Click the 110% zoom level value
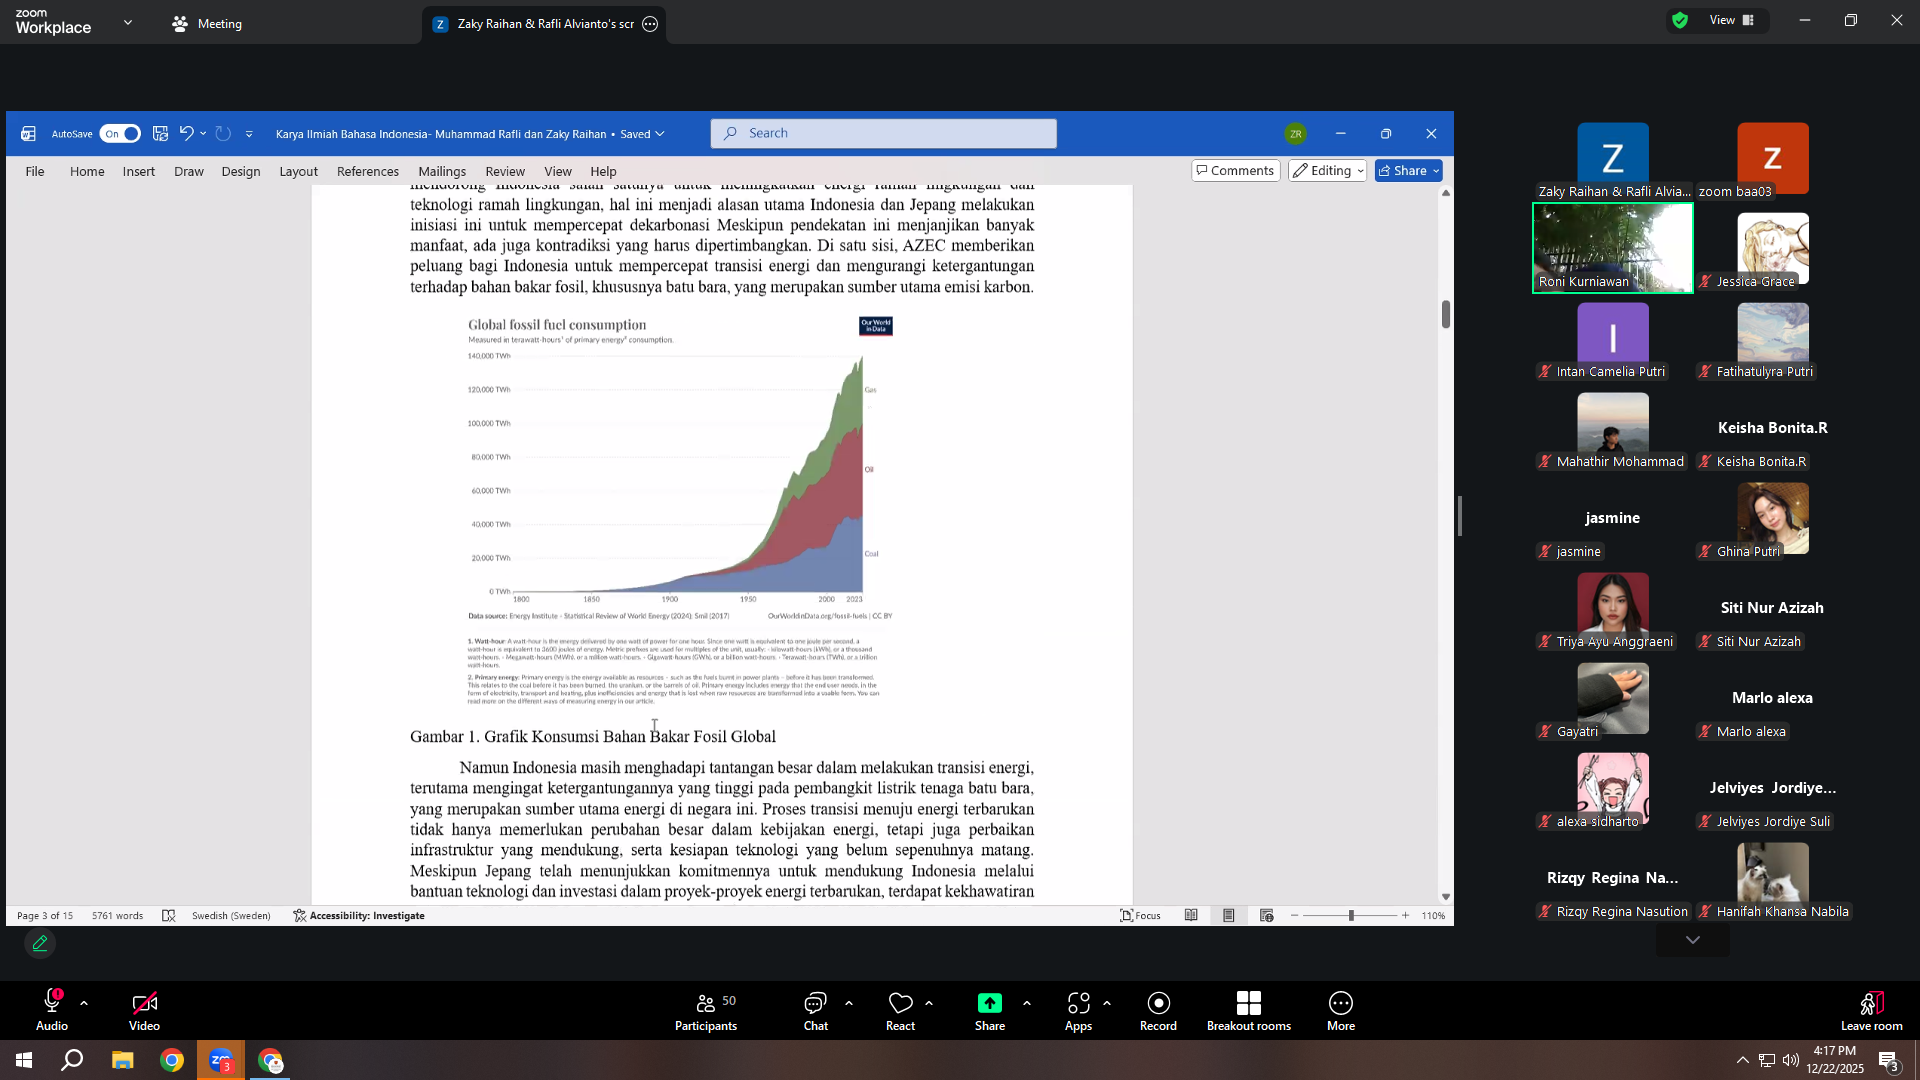Viewport: 1920px width, 1080px height. click(1433, 916)
